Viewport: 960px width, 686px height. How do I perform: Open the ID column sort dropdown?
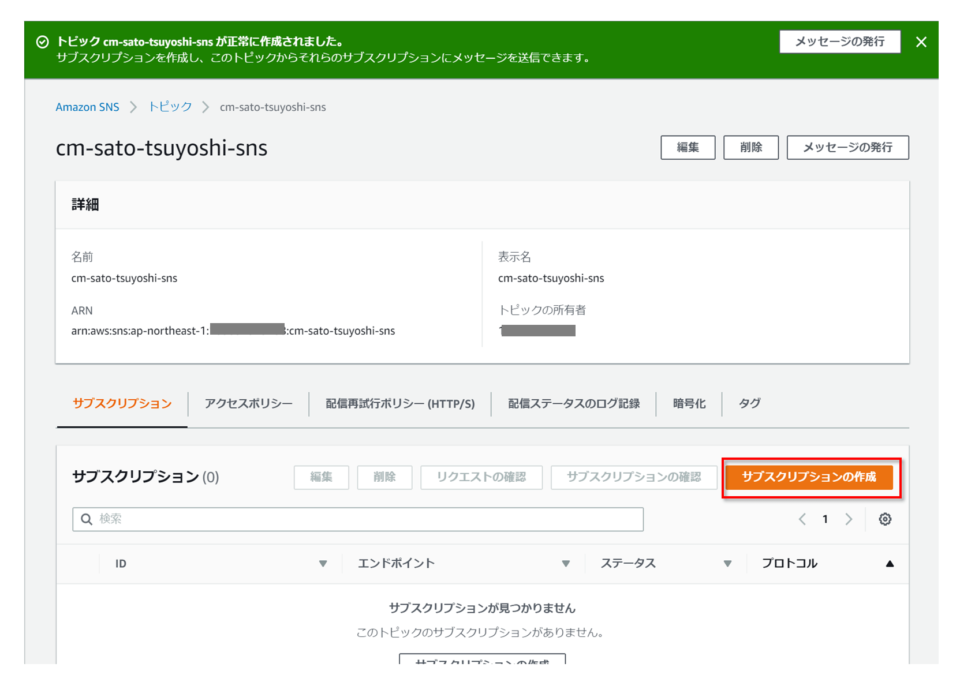click(324, 563)
